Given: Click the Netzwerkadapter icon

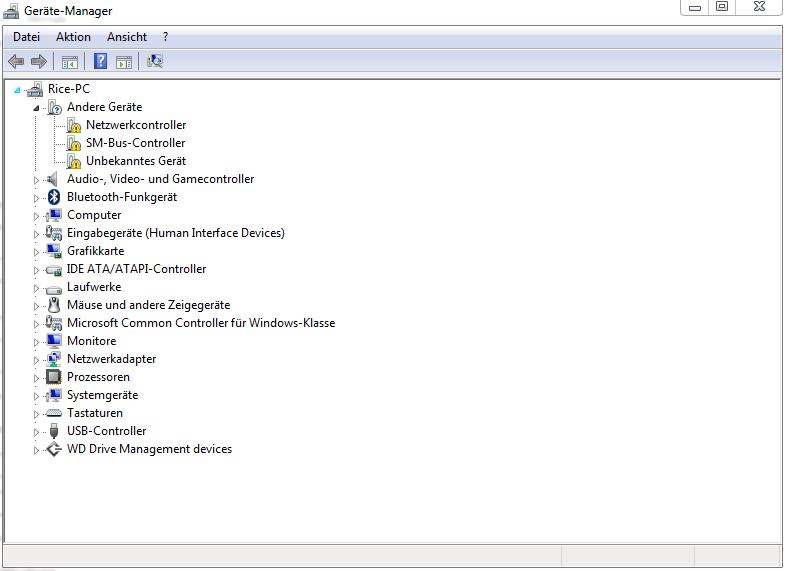Looking at the screenshot, I should [x=54, y=359].
